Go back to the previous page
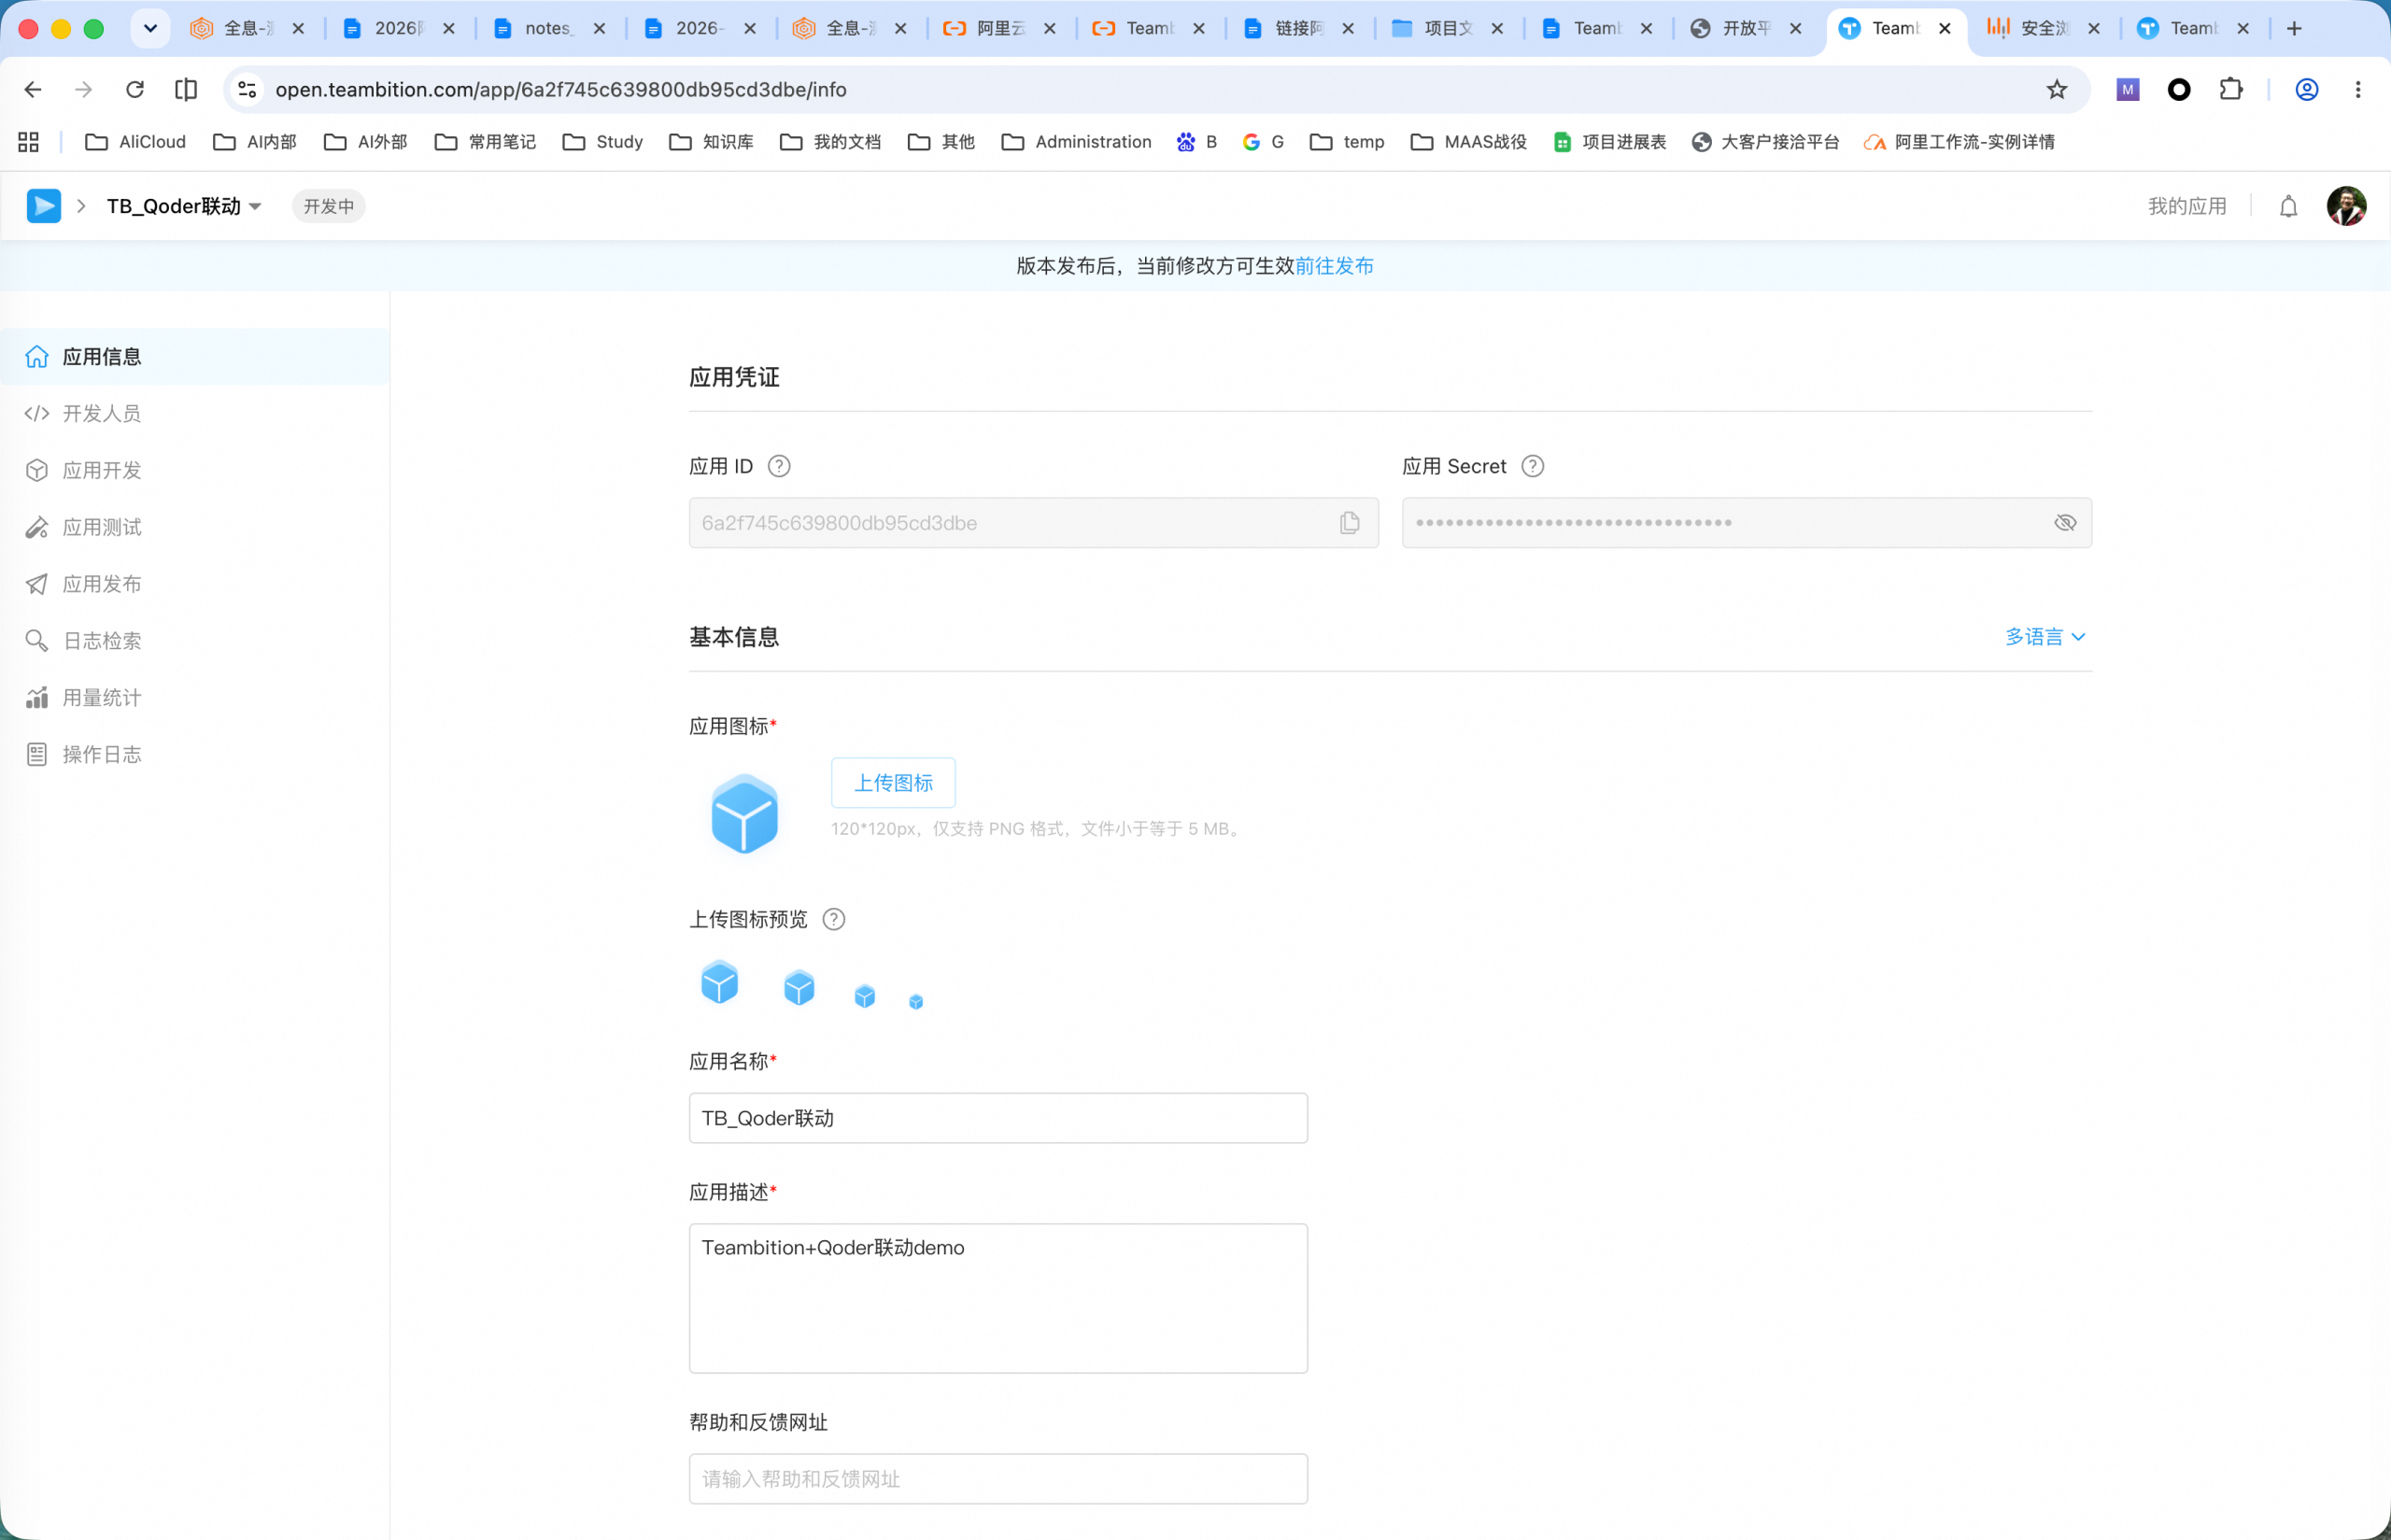The image size is (2391, 1540). click(33, 90)
